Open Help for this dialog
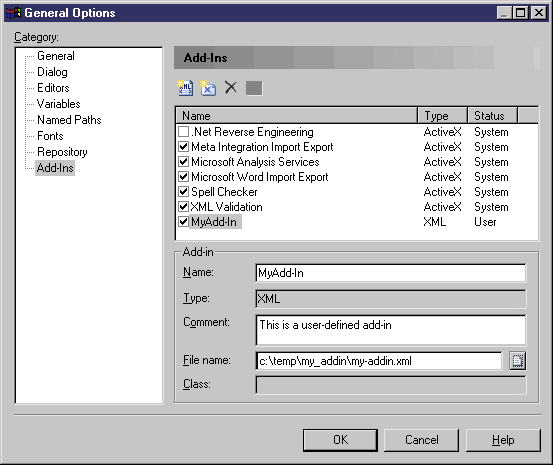Image resolution: width=553 pixels, height=465 pixels. (x=503, y=440)
